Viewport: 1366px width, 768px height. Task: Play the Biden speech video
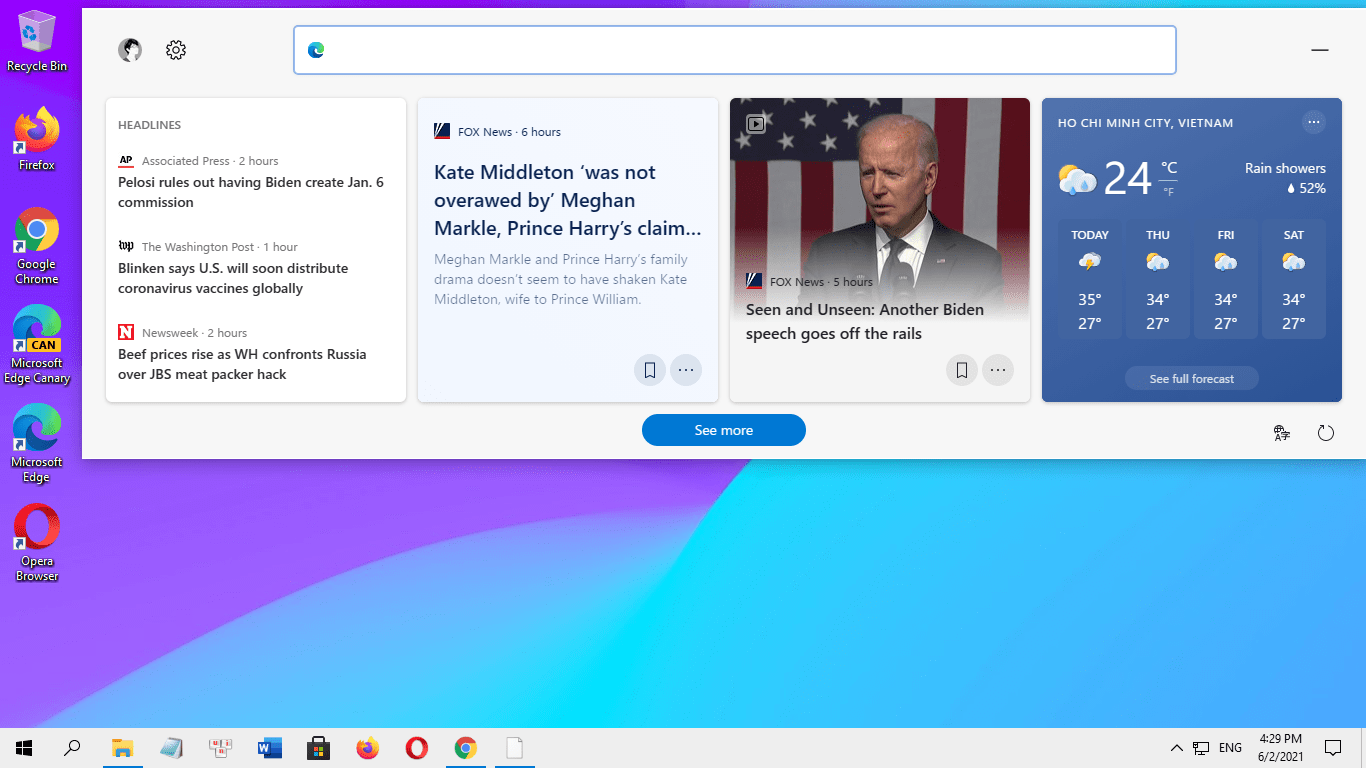pyautogui.click(x=756, y=124)
